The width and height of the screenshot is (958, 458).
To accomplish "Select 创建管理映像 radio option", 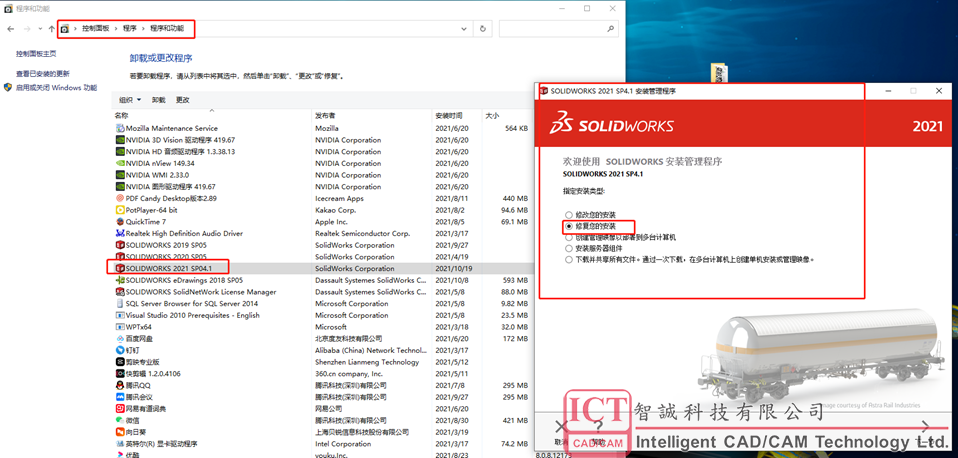I will pos(569,237).
